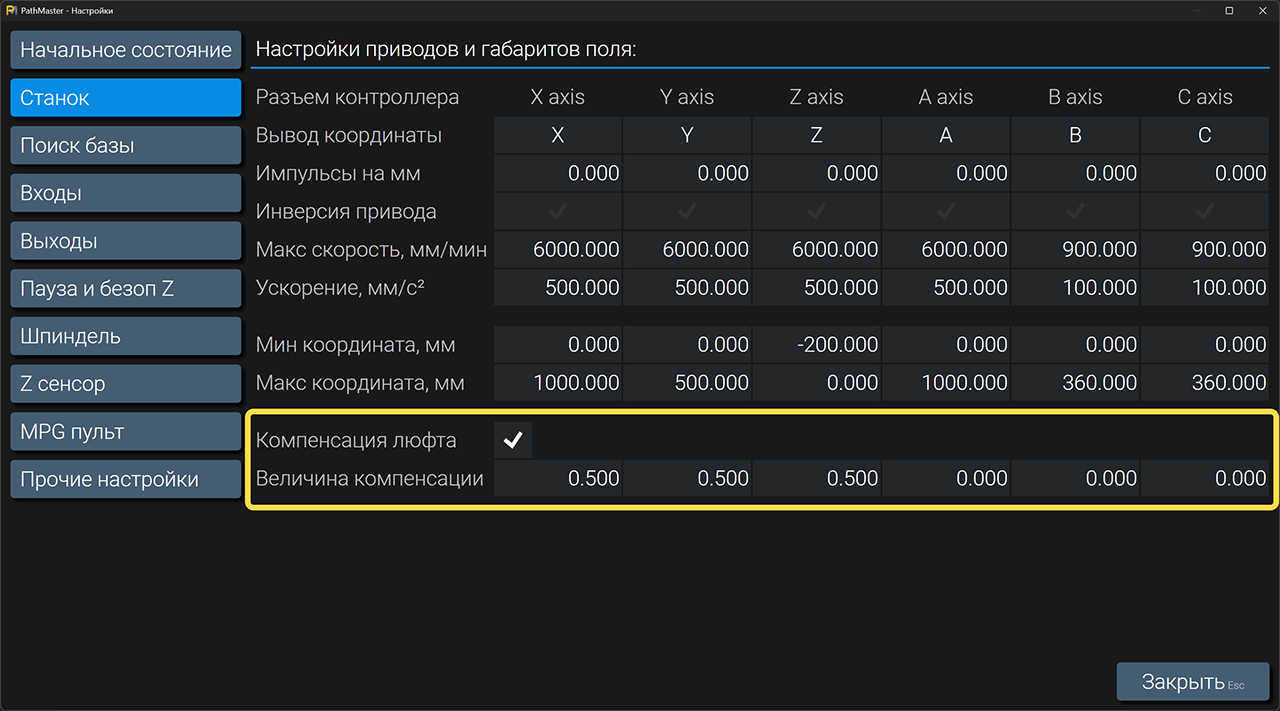Show the Прочие настройки tab
The width and height of the screenshot is (1280, 711).
126,479
